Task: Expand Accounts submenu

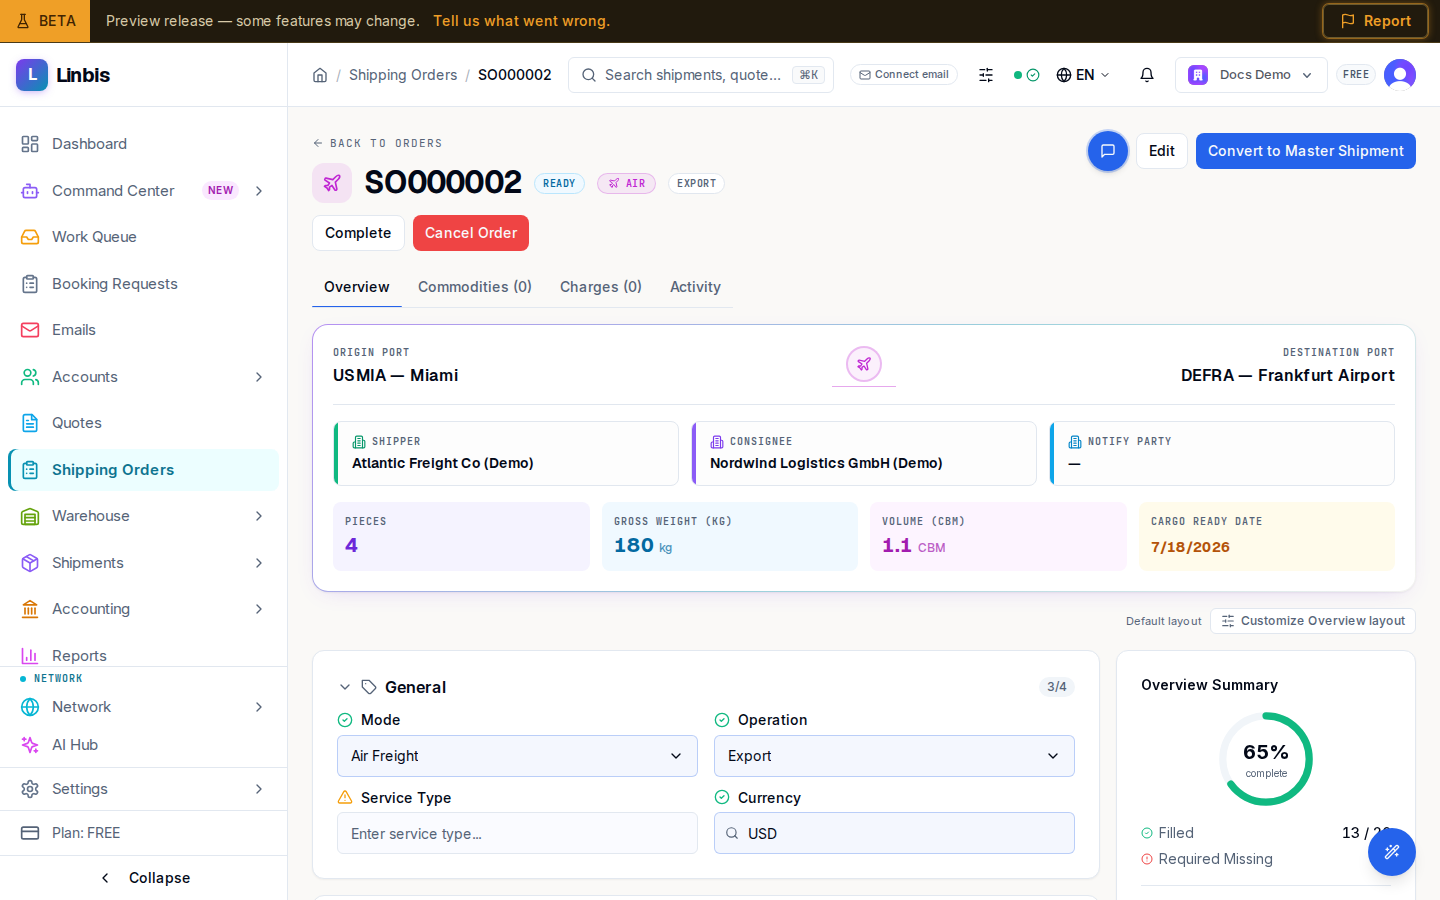Action: (259, 377)
